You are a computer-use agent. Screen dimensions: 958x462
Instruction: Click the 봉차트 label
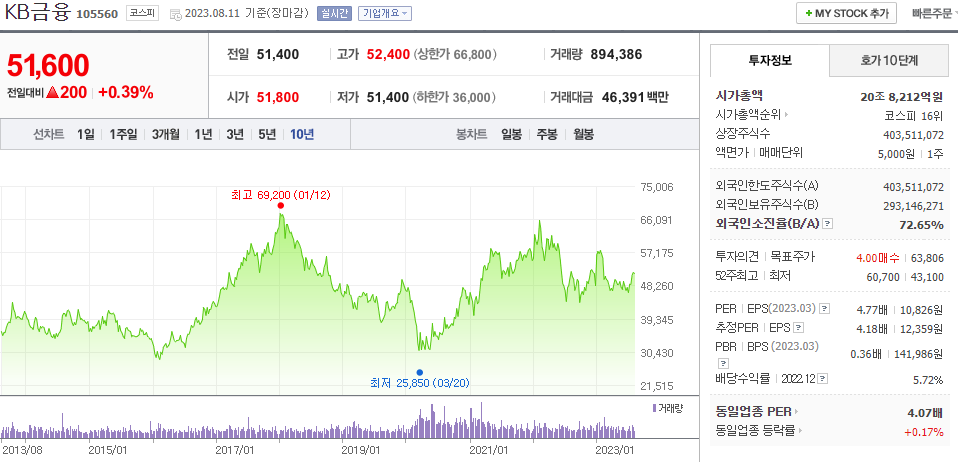tap(472, 134)
